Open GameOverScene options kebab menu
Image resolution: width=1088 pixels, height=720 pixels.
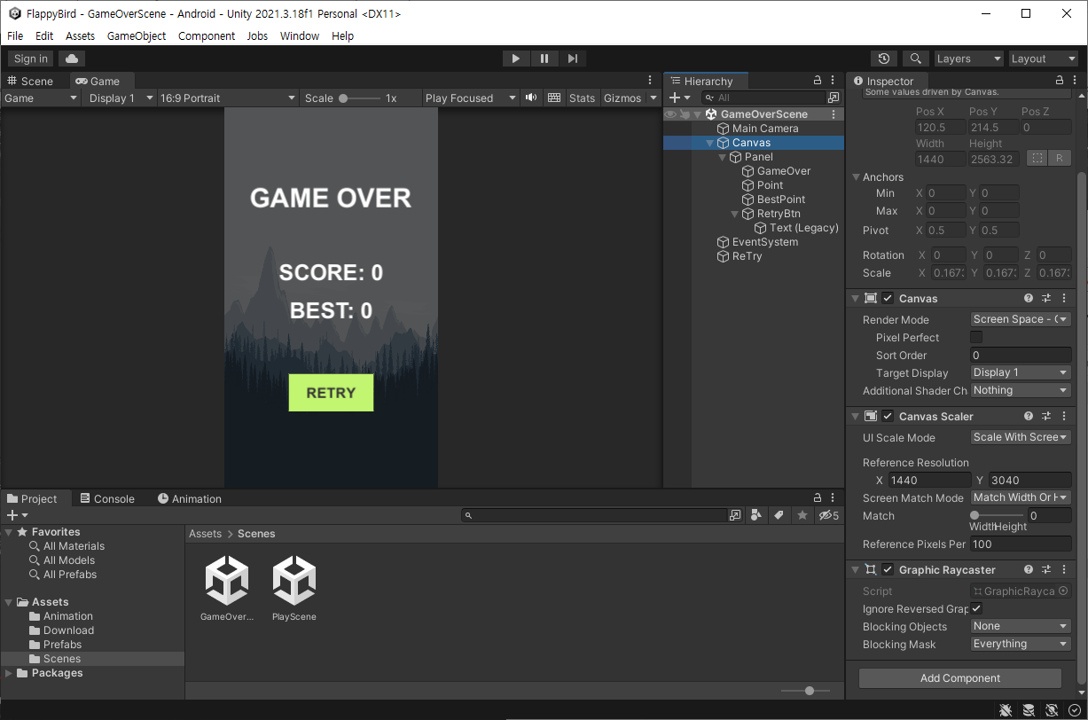833,114
